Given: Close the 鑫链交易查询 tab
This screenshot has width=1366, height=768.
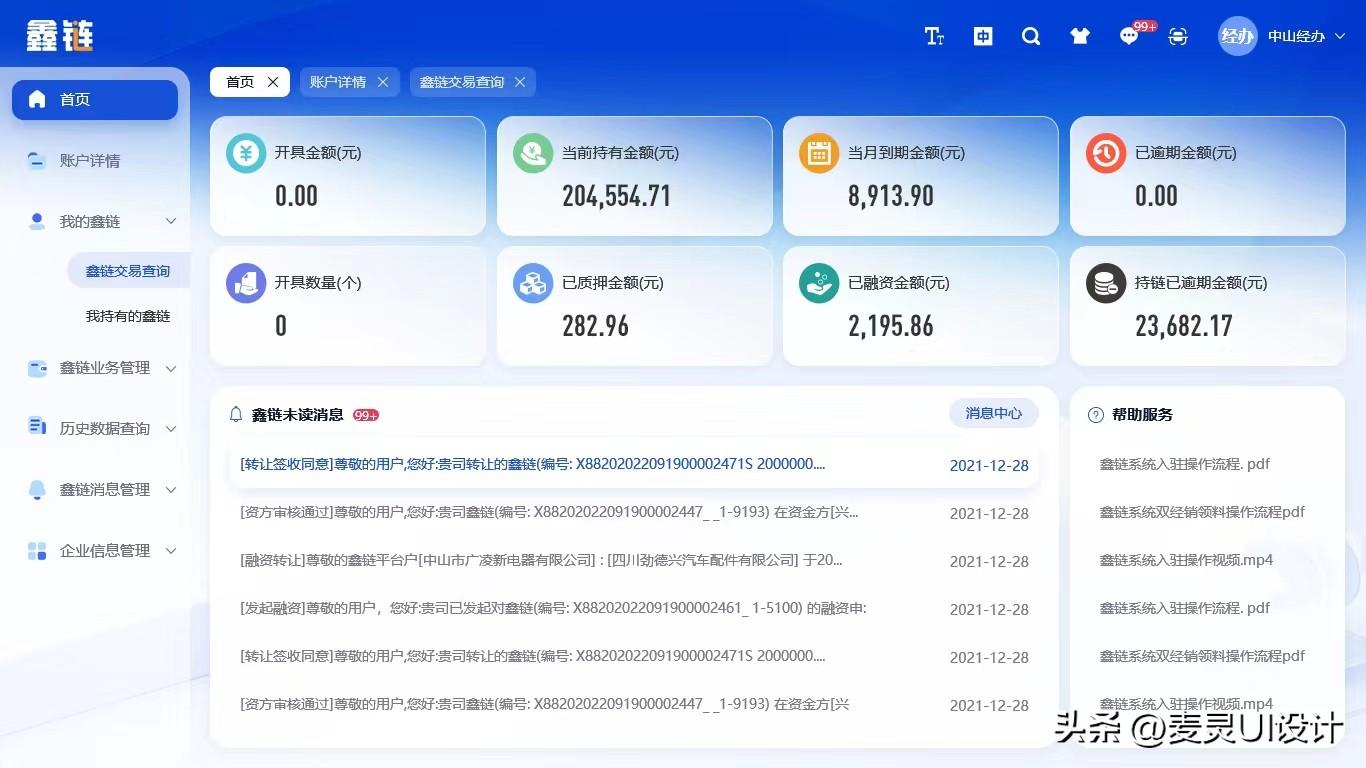Looking at the screenshot, I should [520, 82].
